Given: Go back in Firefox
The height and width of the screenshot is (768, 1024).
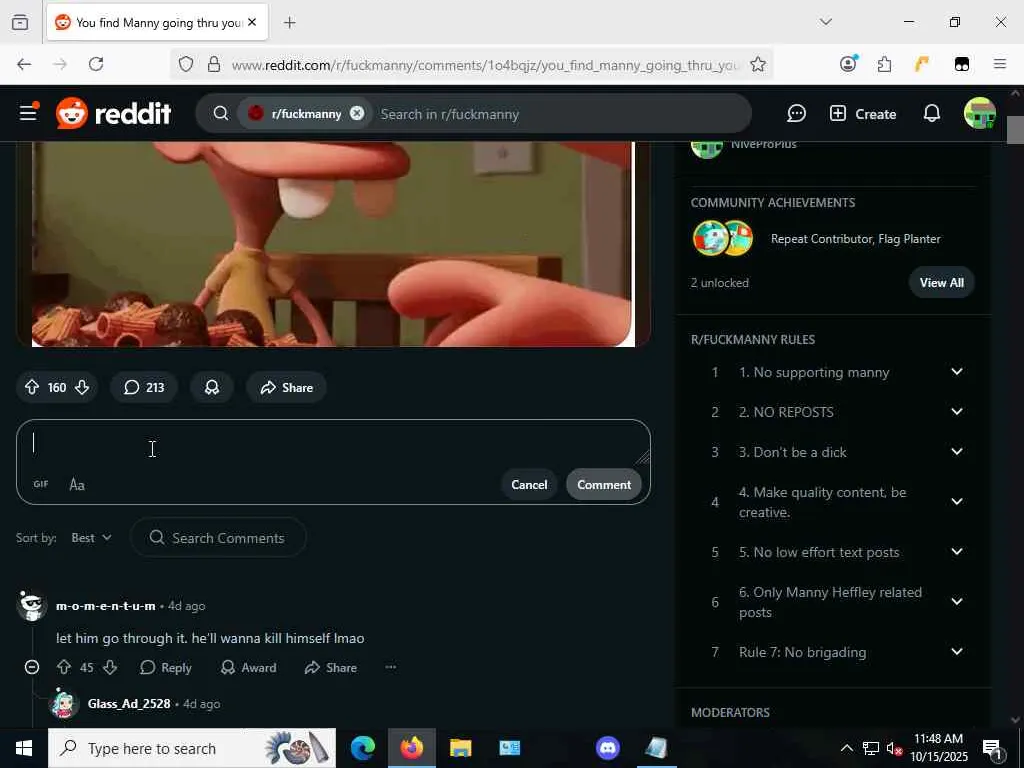Looking at the screenshot, I should 24,64.
